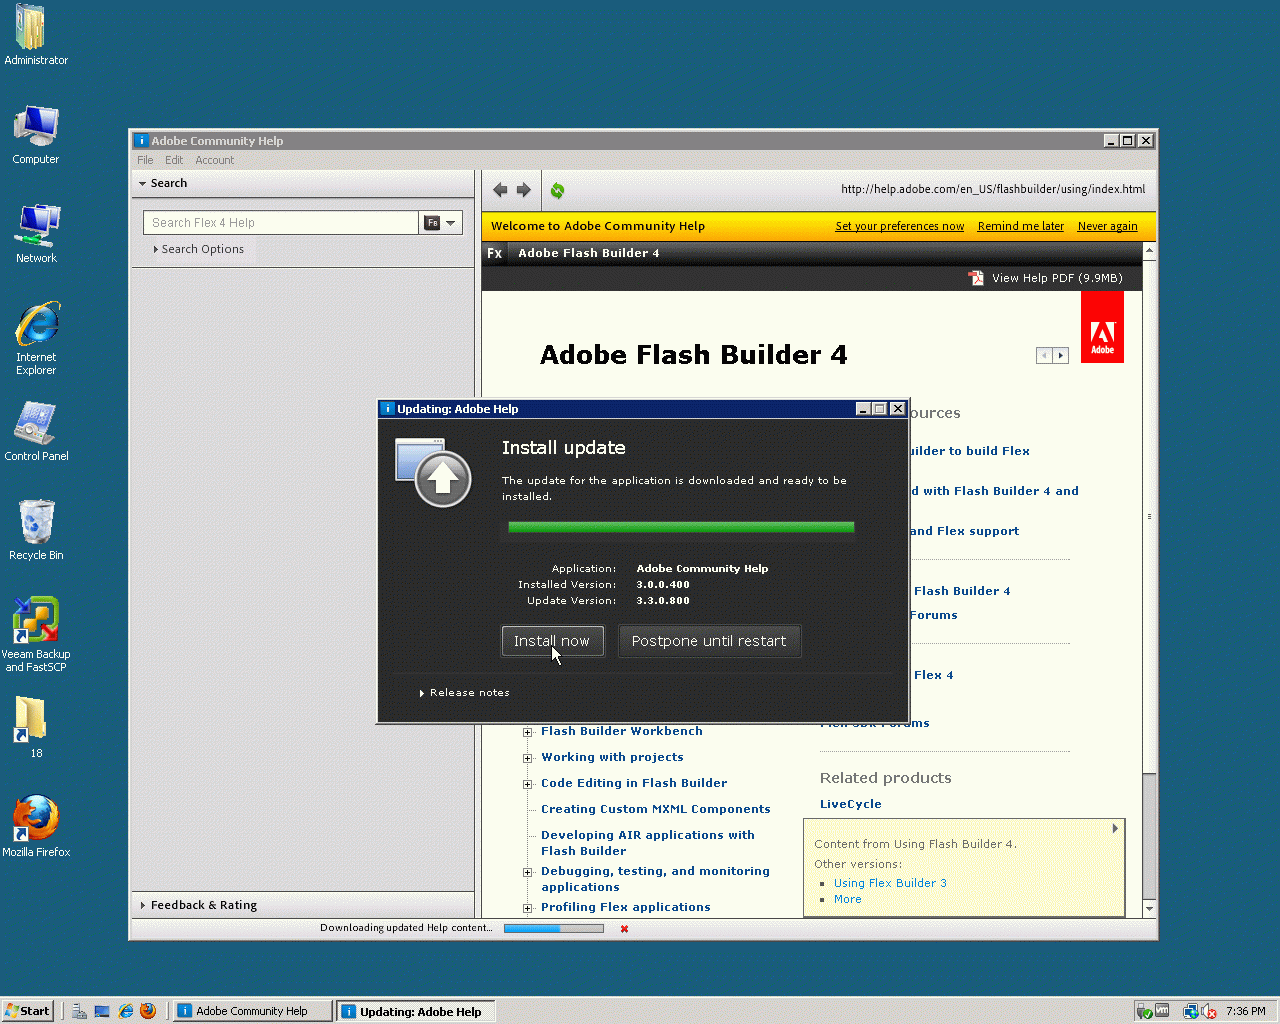The image size is (1280, 1024).
Task: Launch Mozilla Firefox from desktop
Action: click(36, 827)
